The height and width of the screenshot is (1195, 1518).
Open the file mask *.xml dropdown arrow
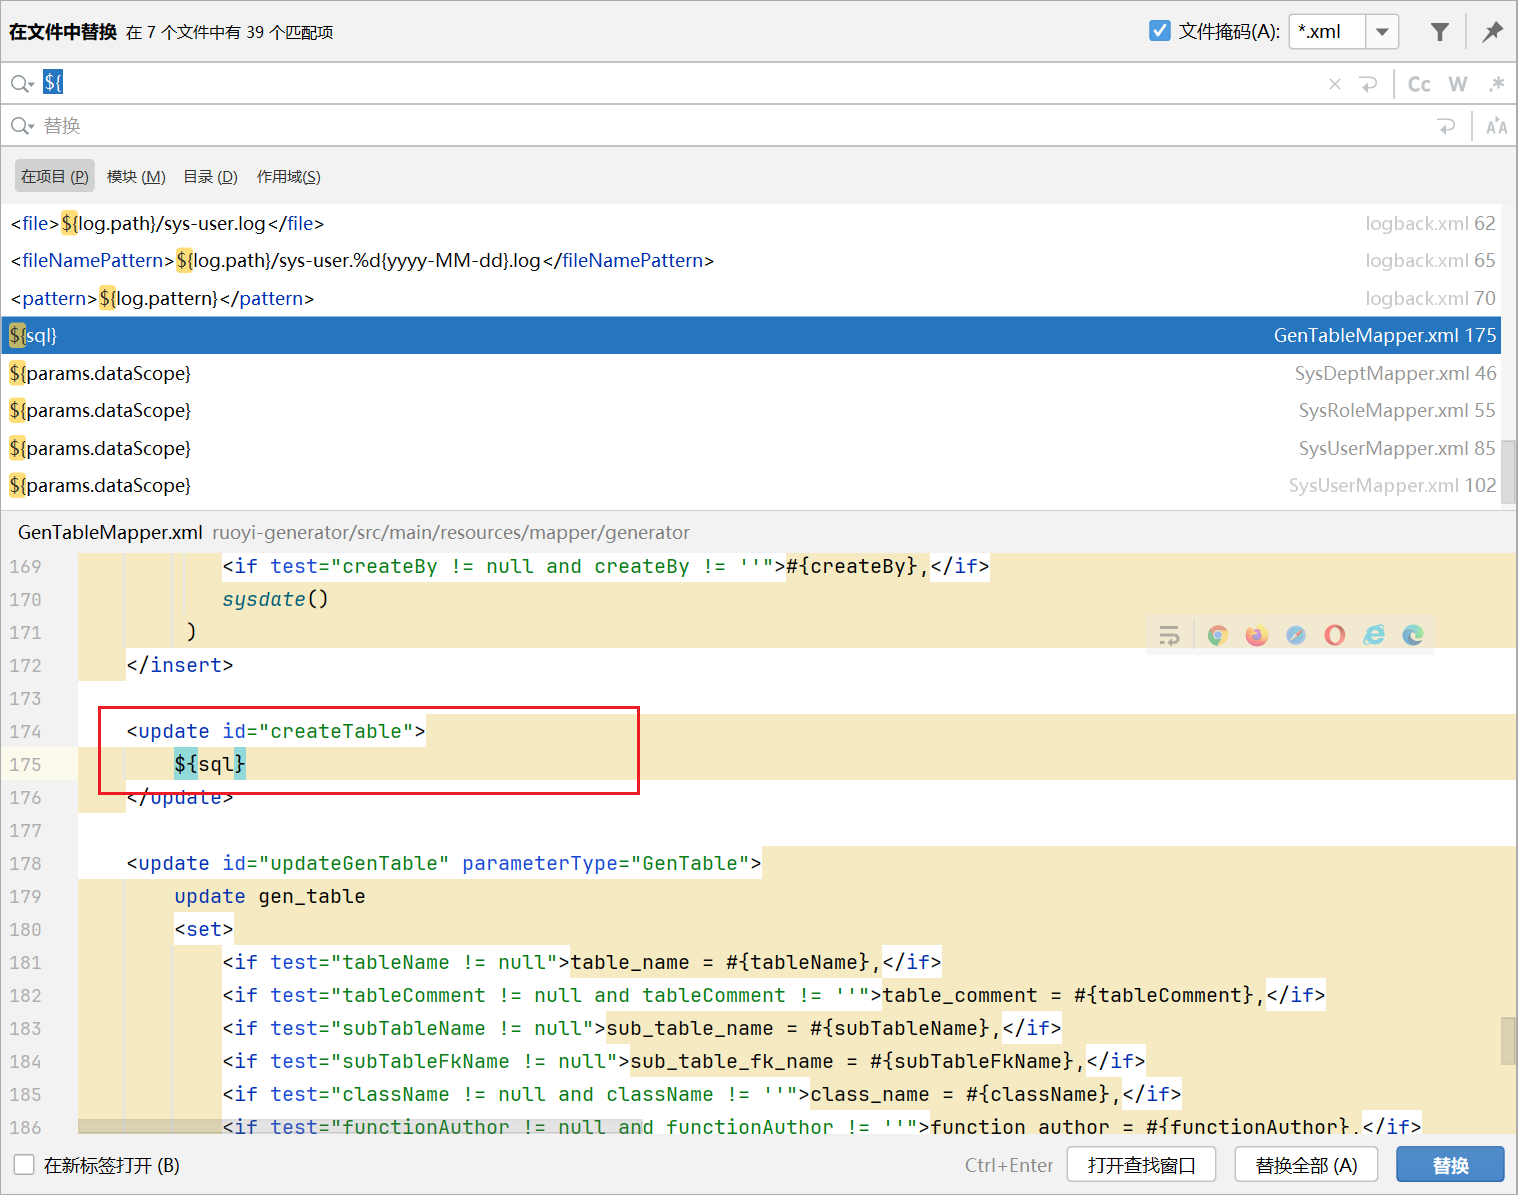(x=1382, y=32)
